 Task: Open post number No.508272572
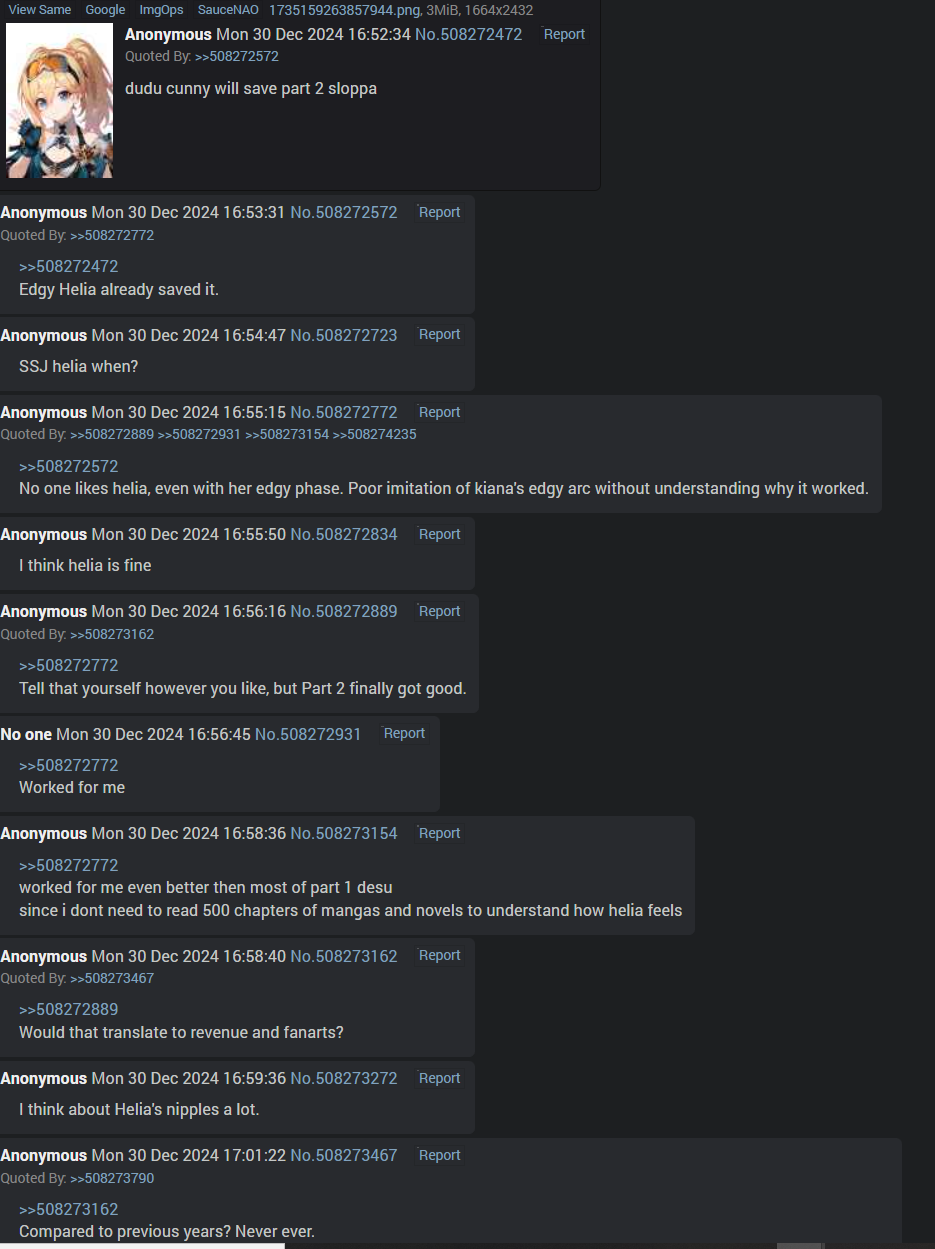pos(344,212)
